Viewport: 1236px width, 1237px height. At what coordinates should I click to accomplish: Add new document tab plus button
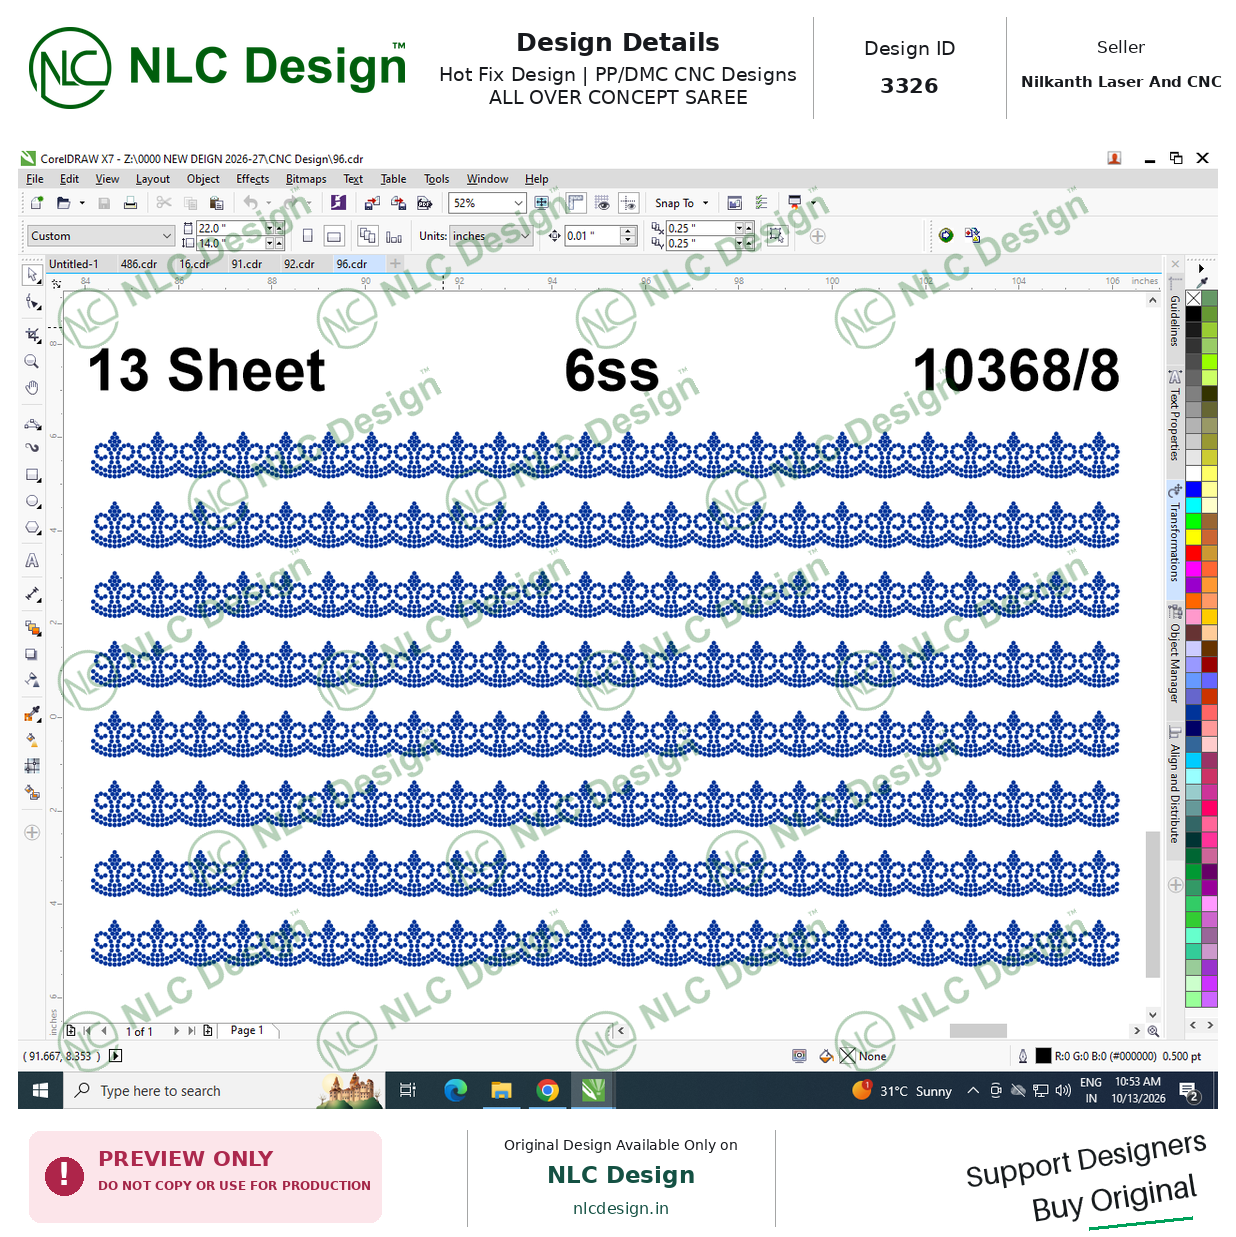(x=395, y=264)
